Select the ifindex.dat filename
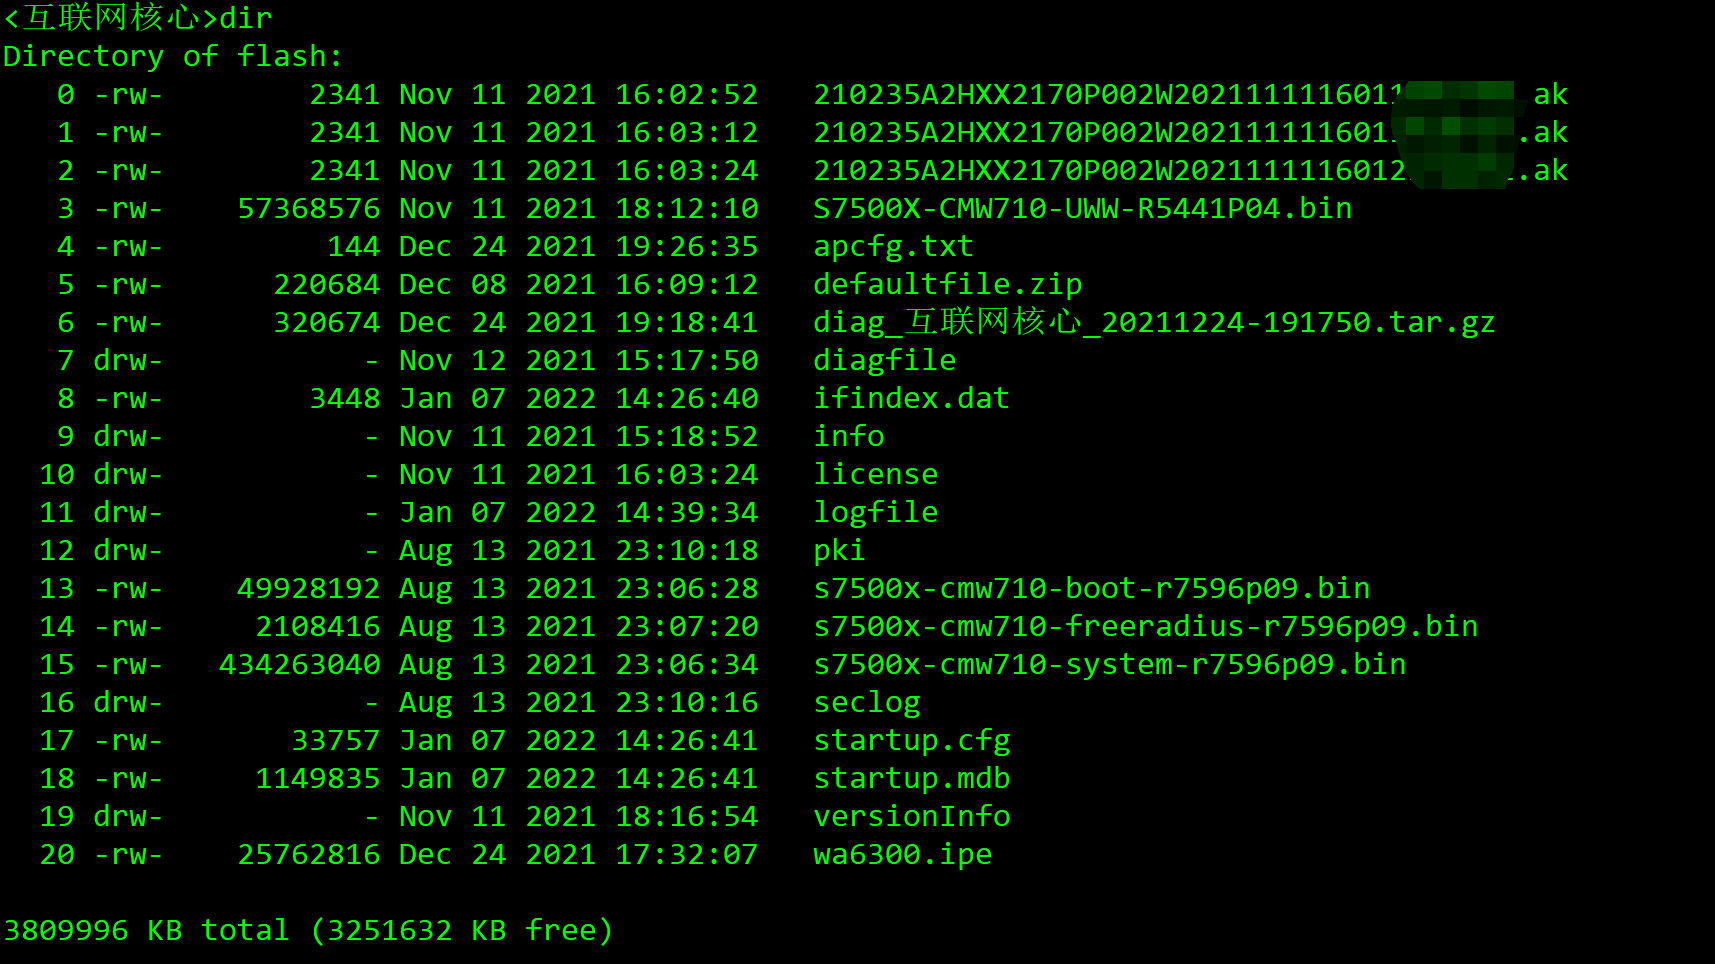The width and height of the screenshot is (1715, 964). pos(911,398)
